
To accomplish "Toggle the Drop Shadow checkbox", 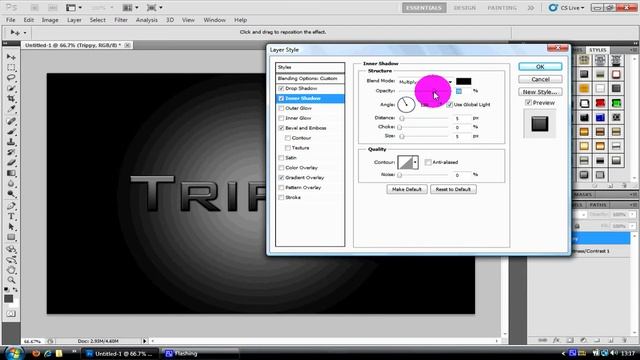I will [x=281, y=89].
